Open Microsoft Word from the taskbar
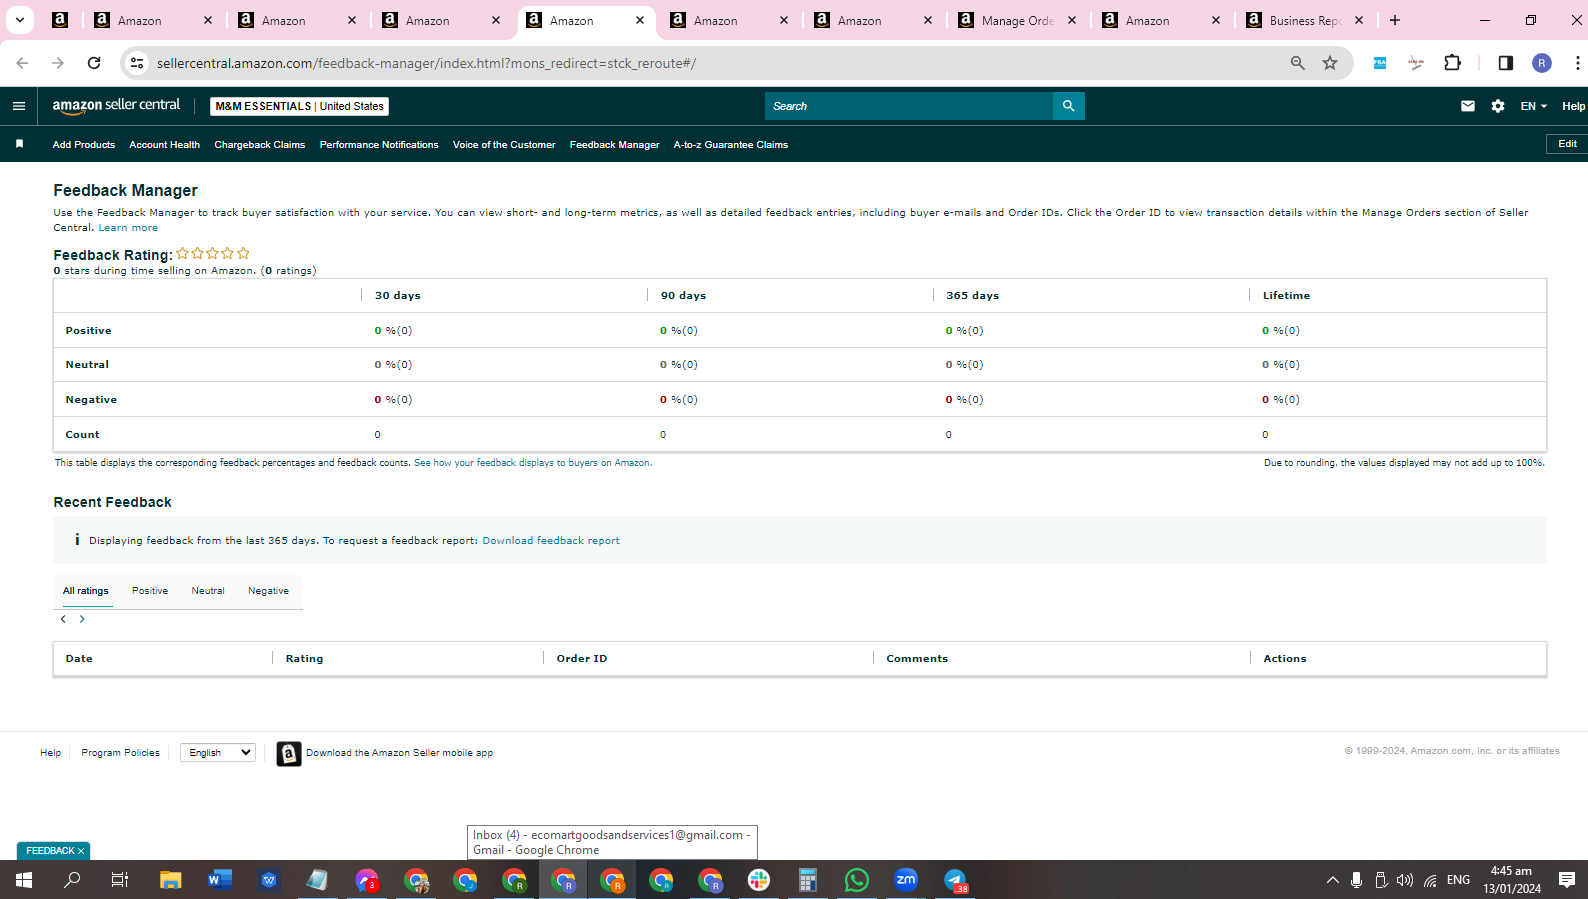Image resolution: width=1588 pixels, height=899 pixels. tap(219, 880)
